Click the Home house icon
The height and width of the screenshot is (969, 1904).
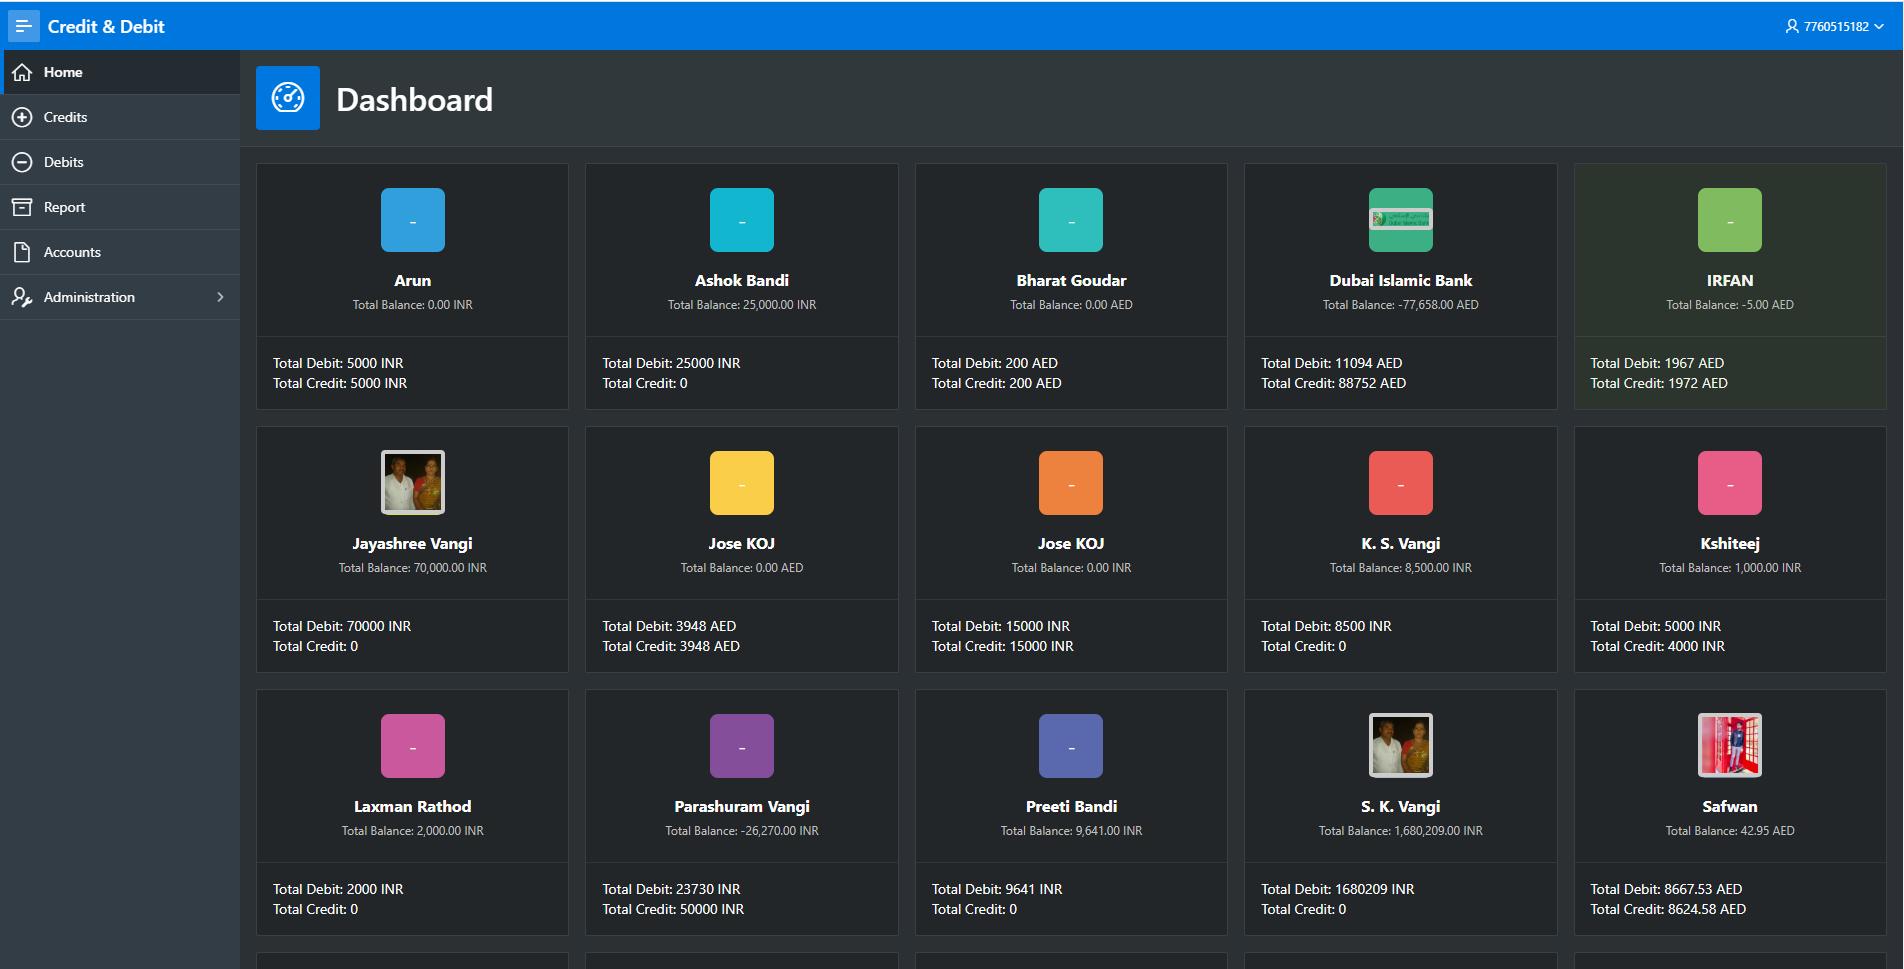(x=22, y=72)
